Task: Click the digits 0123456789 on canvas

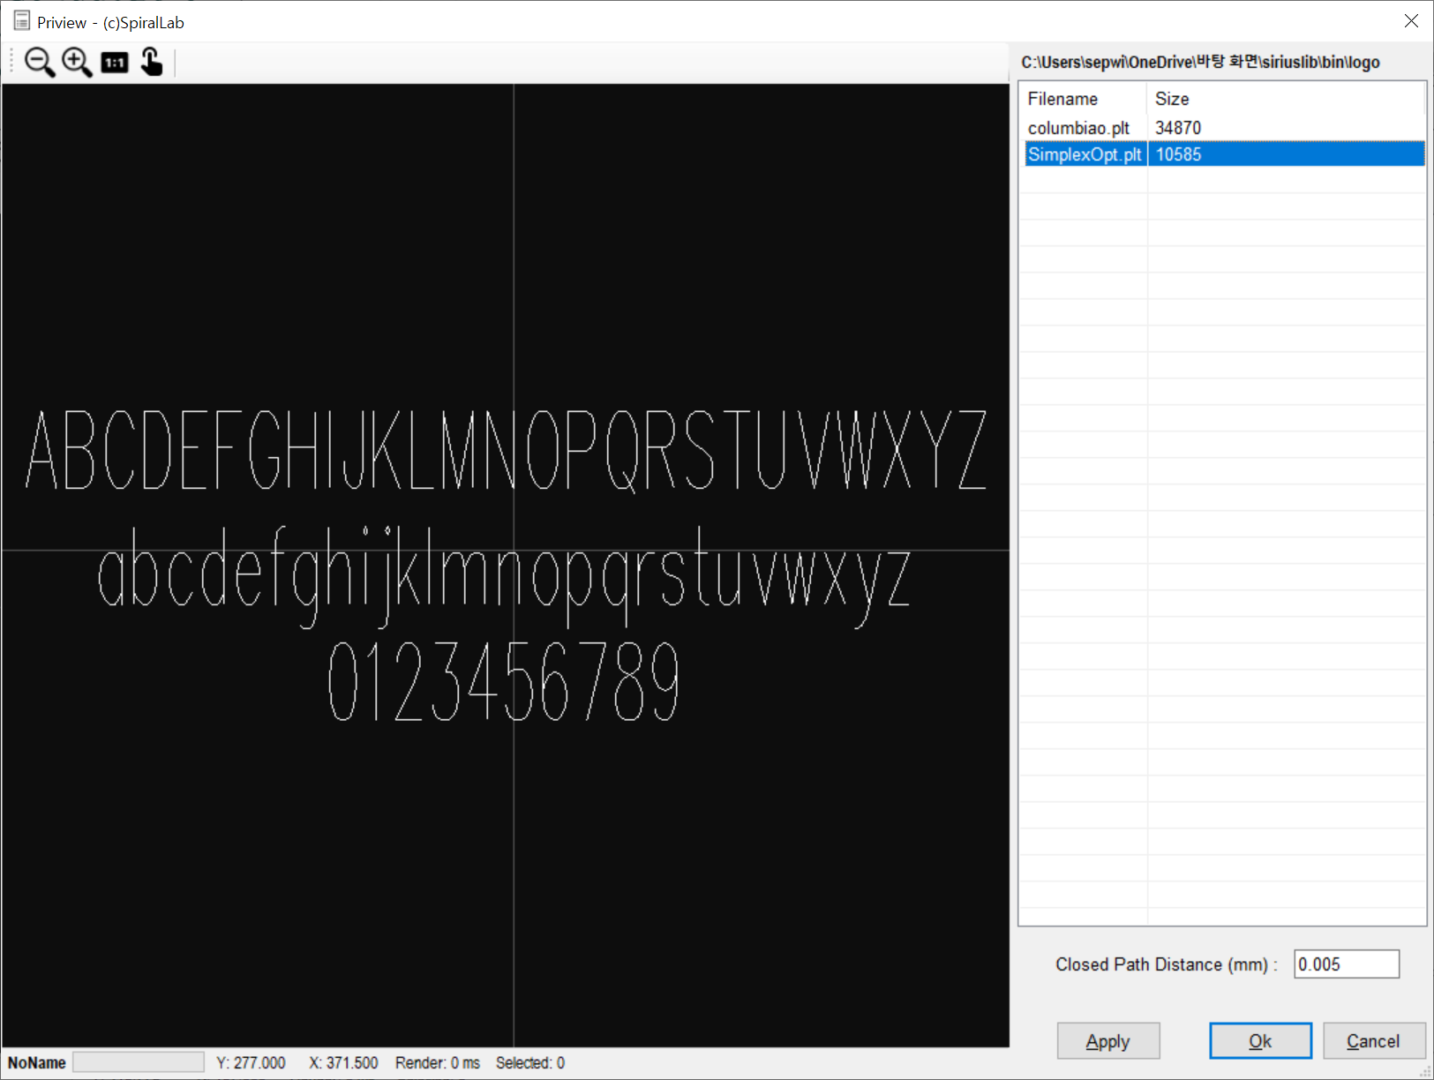Action: click(x=504, y=682)
